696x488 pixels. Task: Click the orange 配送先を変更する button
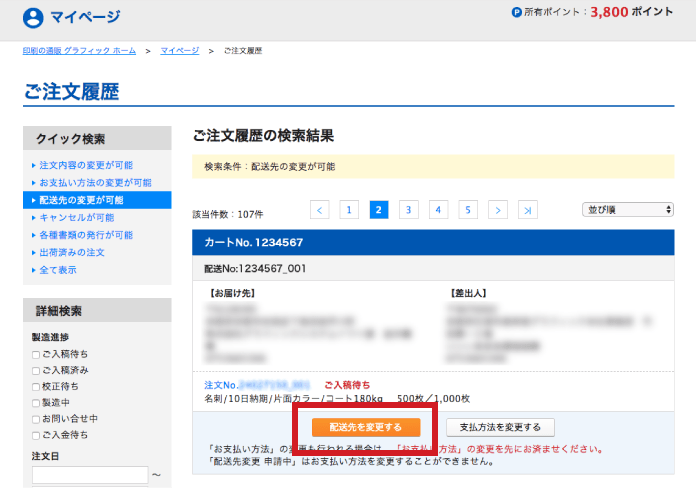365,427
